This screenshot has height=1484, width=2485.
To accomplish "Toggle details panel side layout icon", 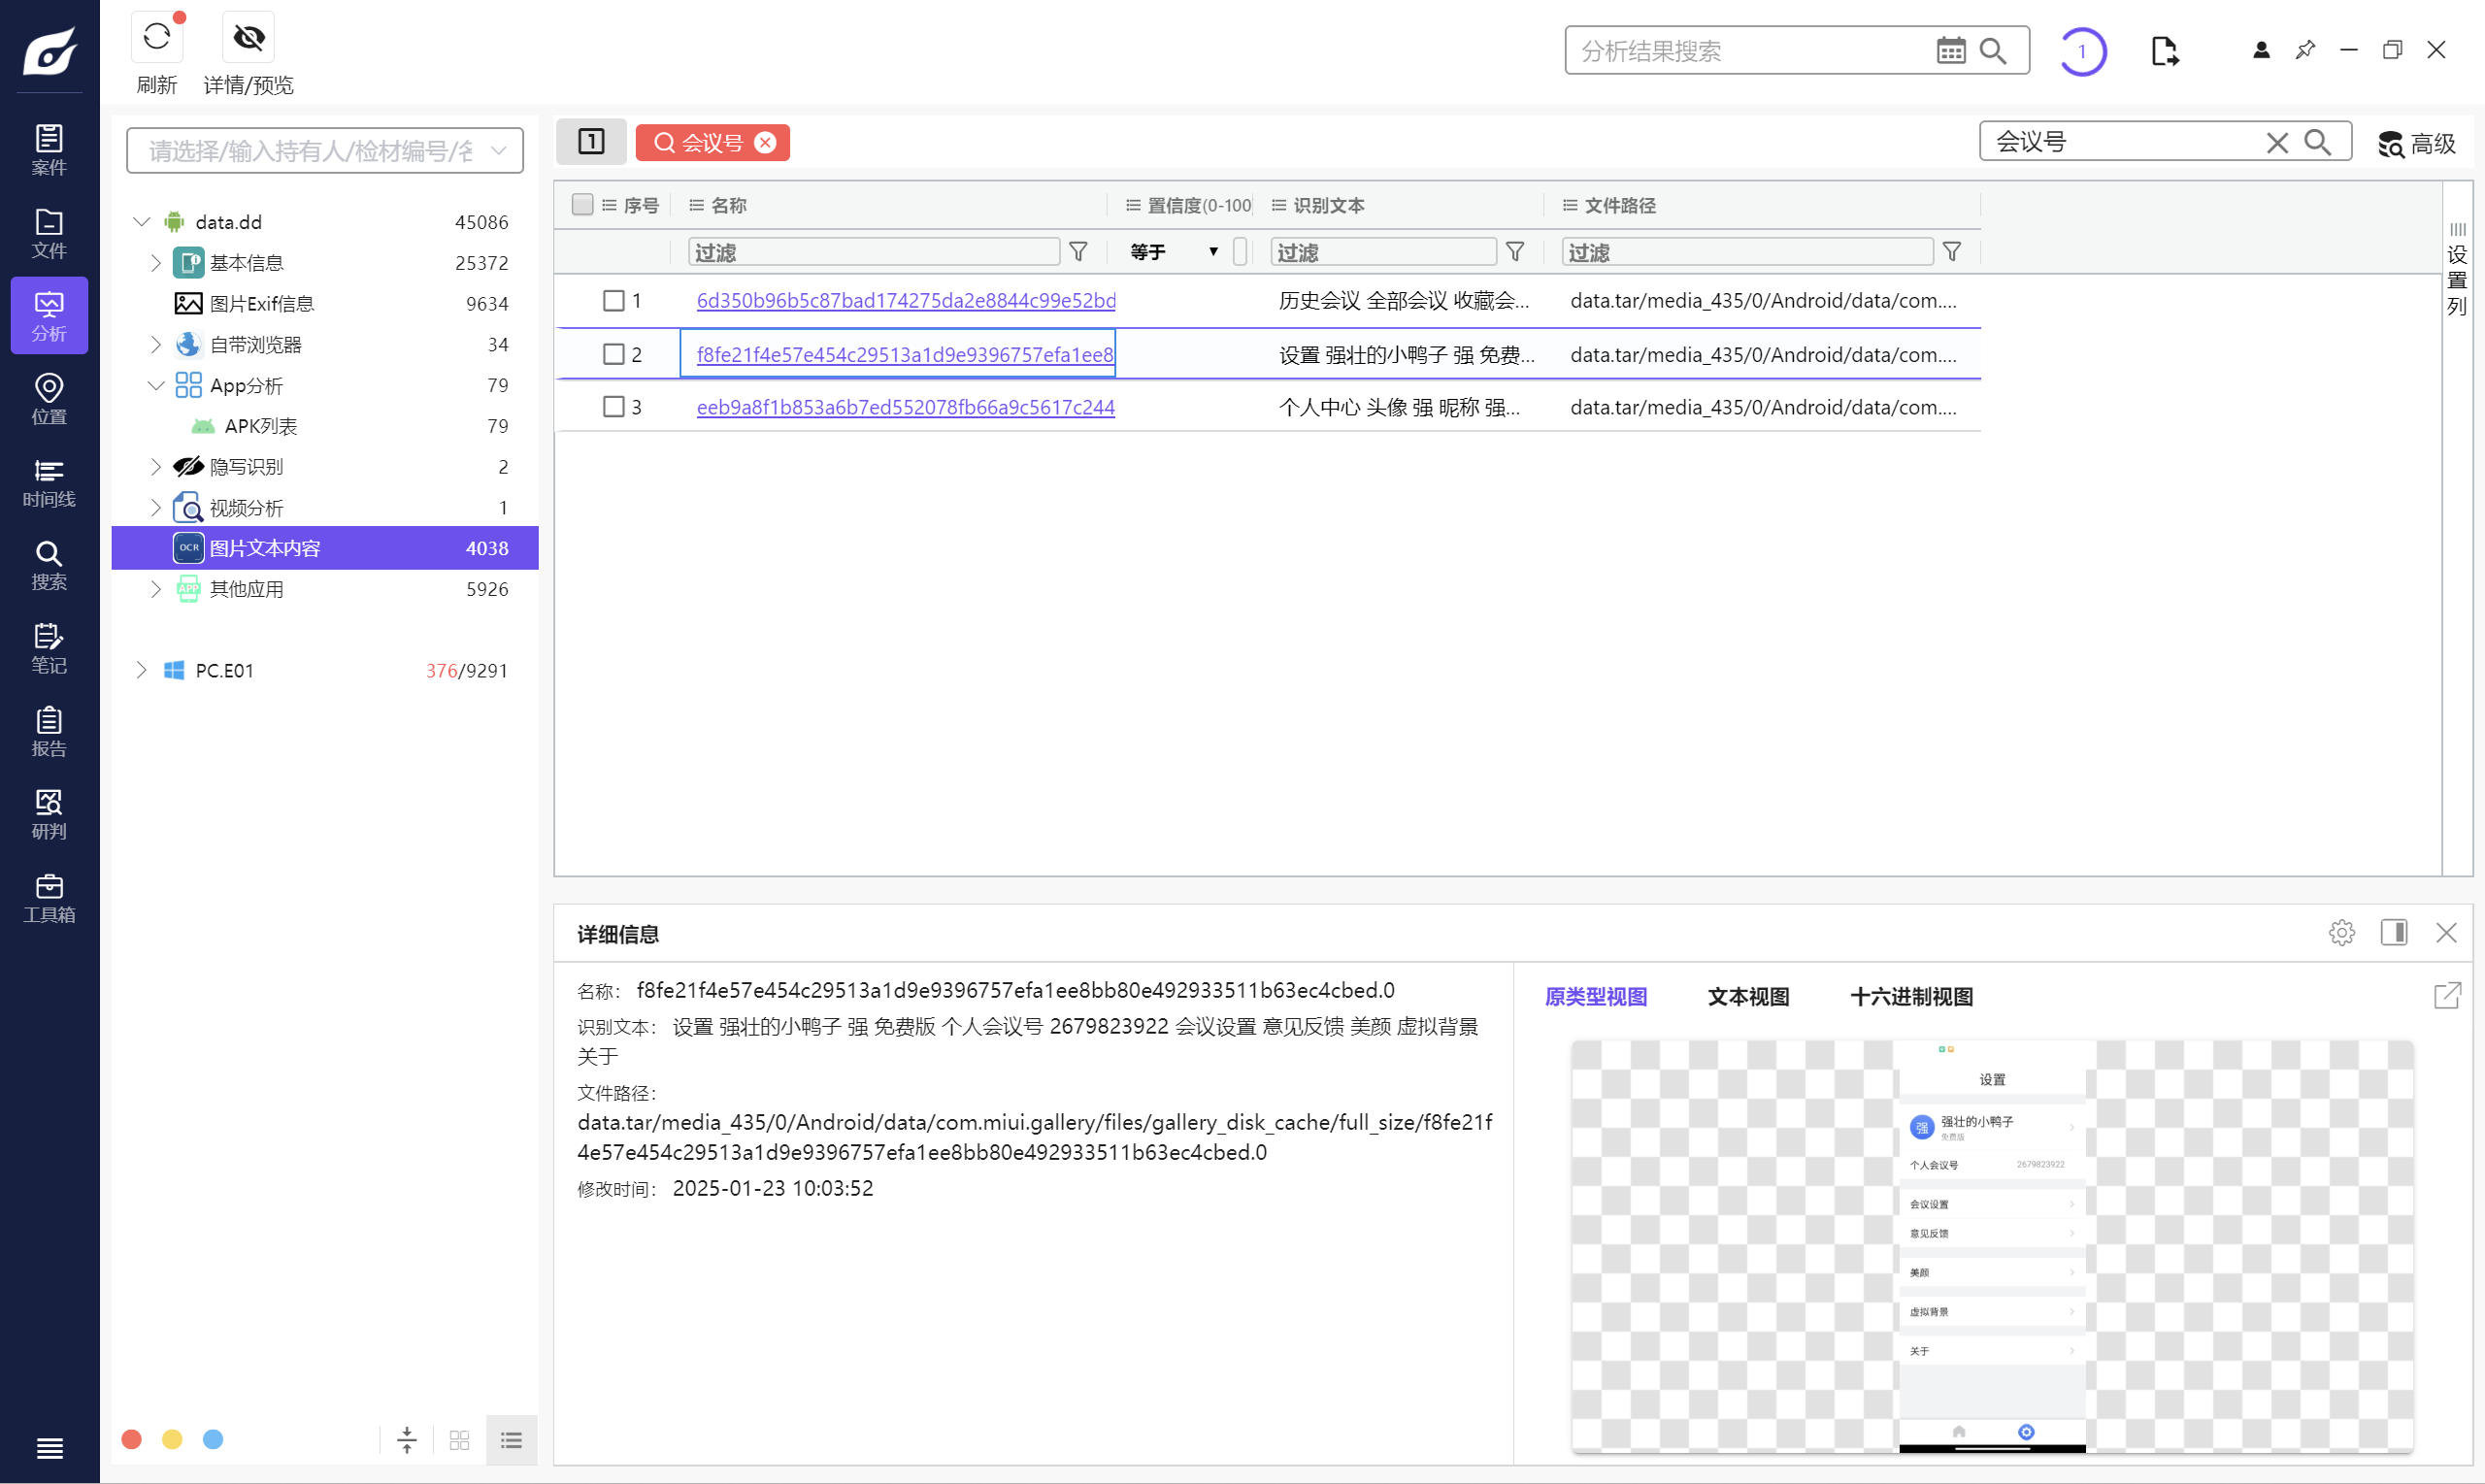I will pyautogui.click(x=2394, y=932).
